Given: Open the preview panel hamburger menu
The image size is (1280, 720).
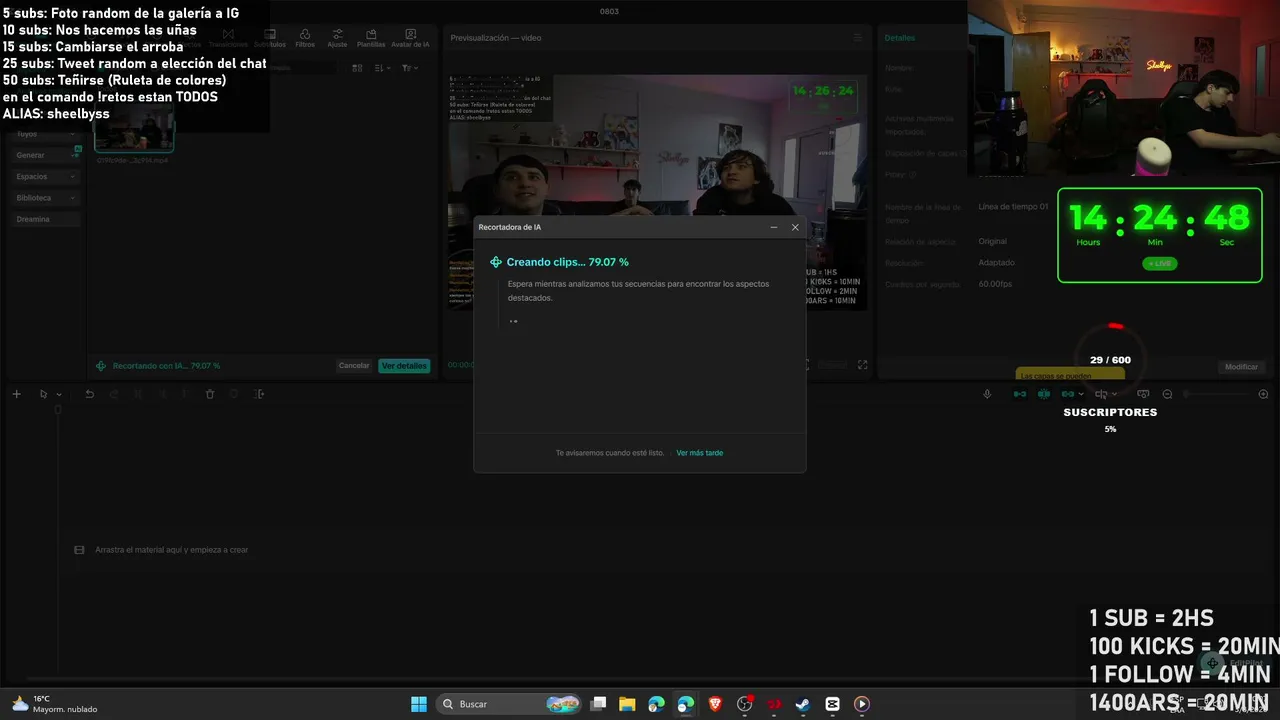Looking at the screenshot, I should (857, 38).
